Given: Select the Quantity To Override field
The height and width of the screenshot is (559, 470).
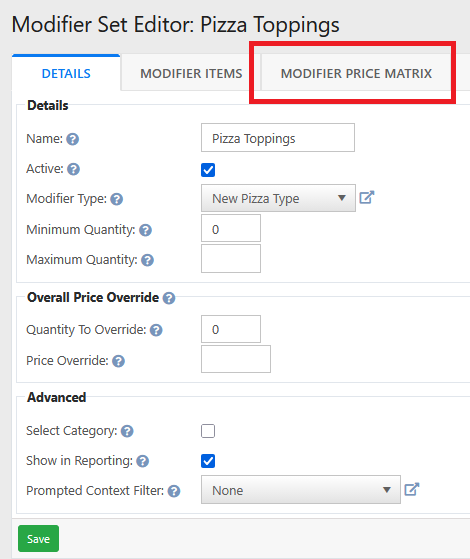Looking at the screenshot, I should (x=231, y=329).
